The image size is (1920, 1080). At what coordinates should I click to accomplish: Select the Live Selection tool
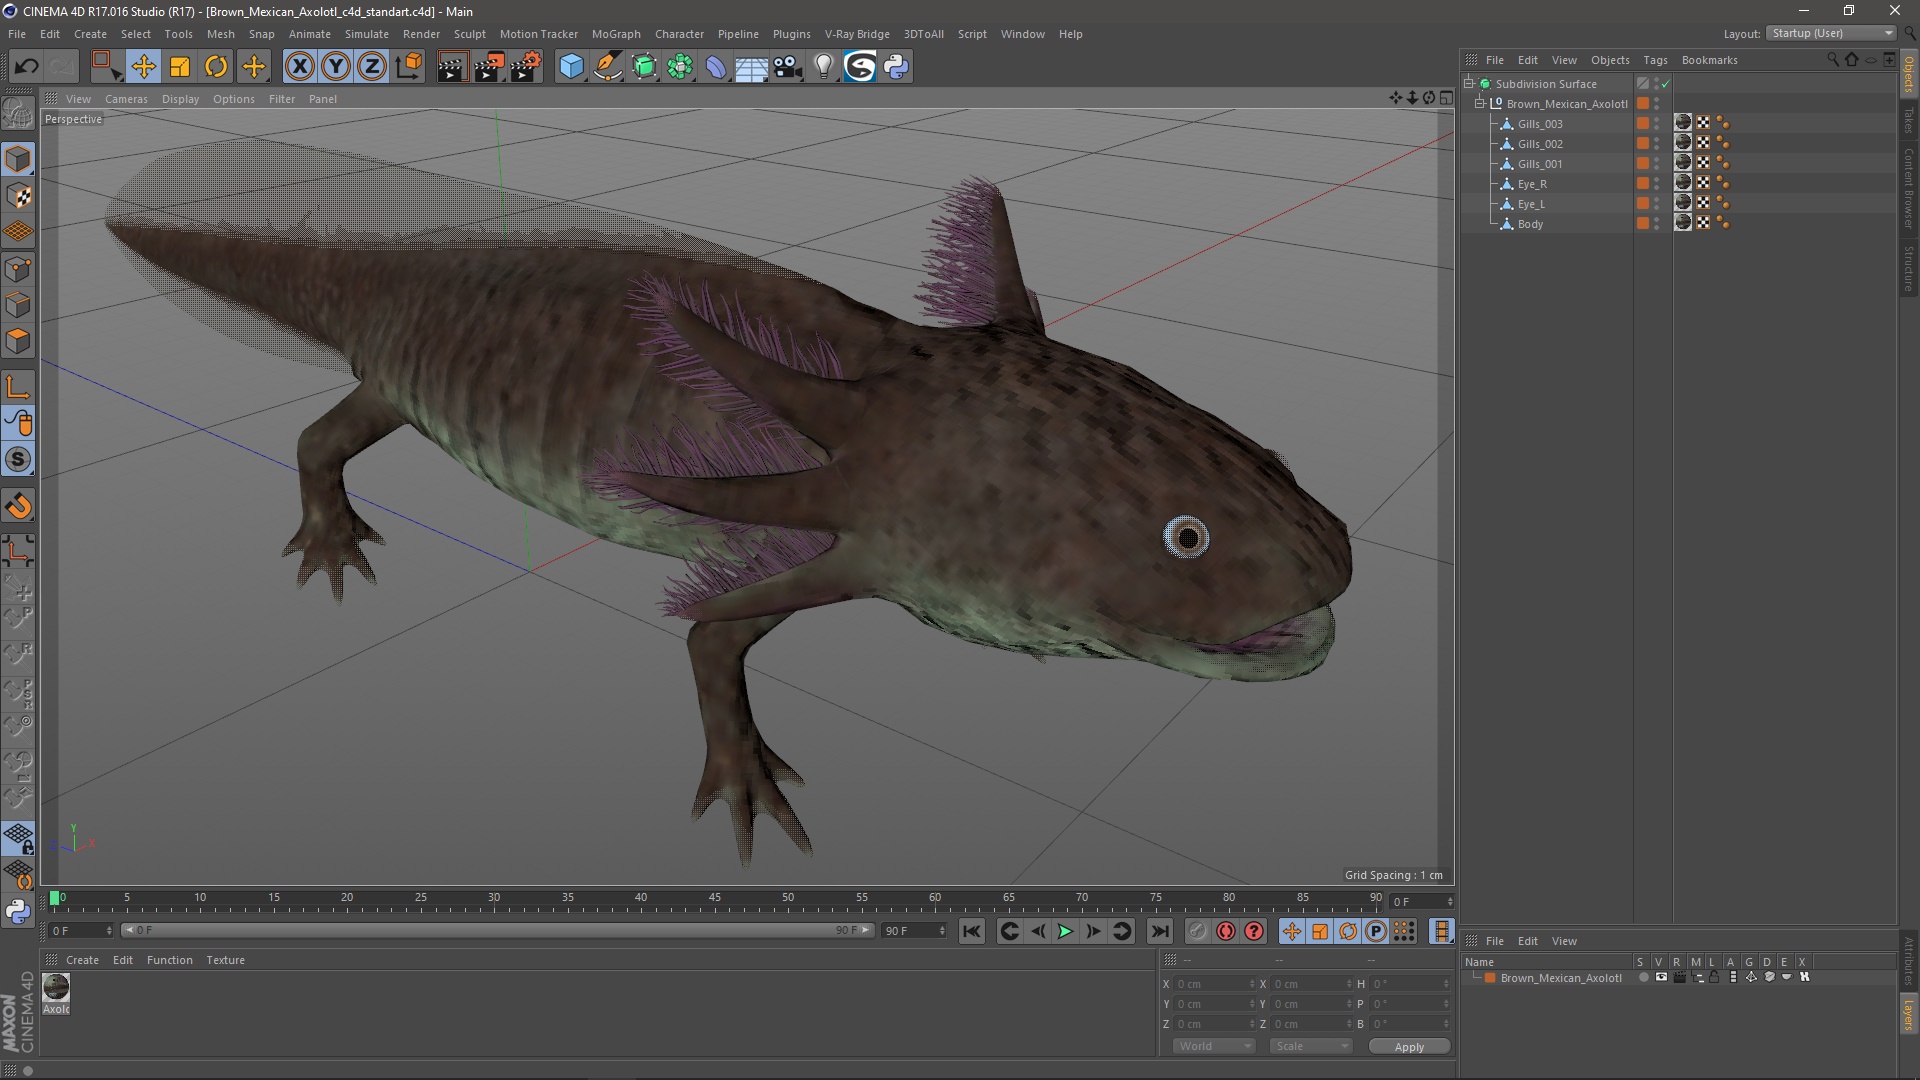pyautogui.click(x=106, y=67)
